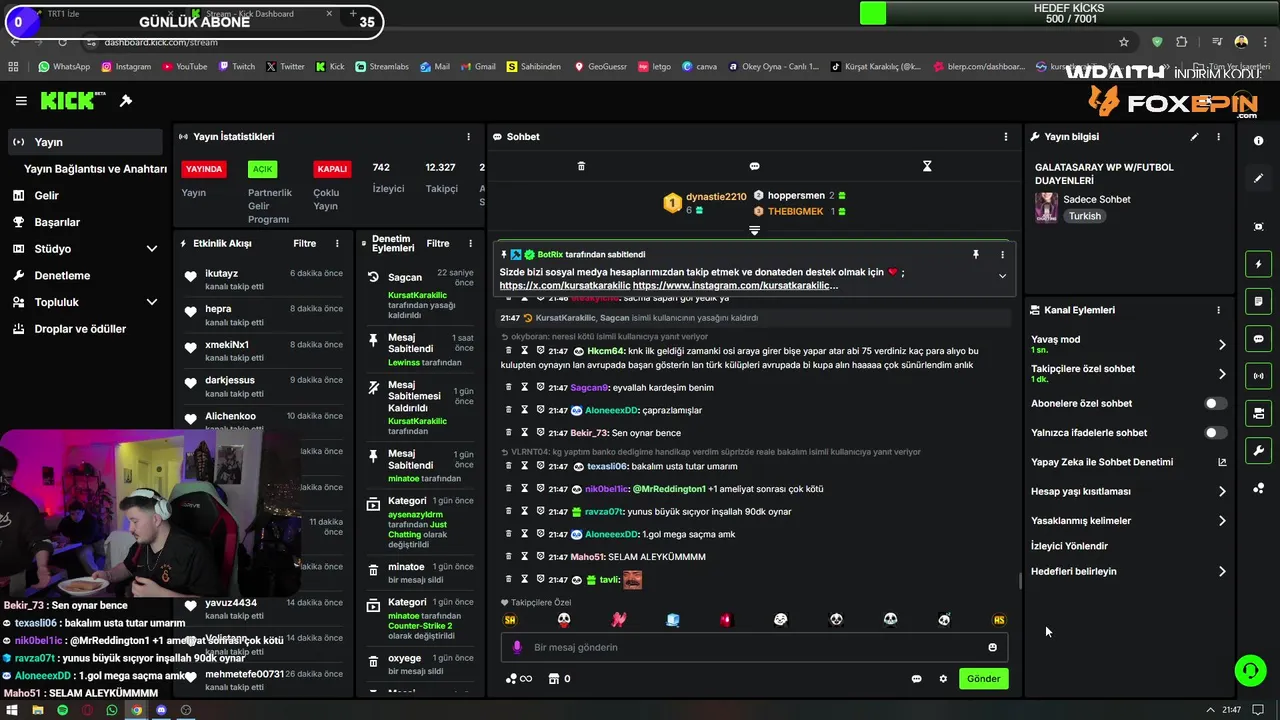Image resolution: width=1280 pixels, height=720 pixels.
Task: Expand the pinned message with chevron
Action: 1002,276
